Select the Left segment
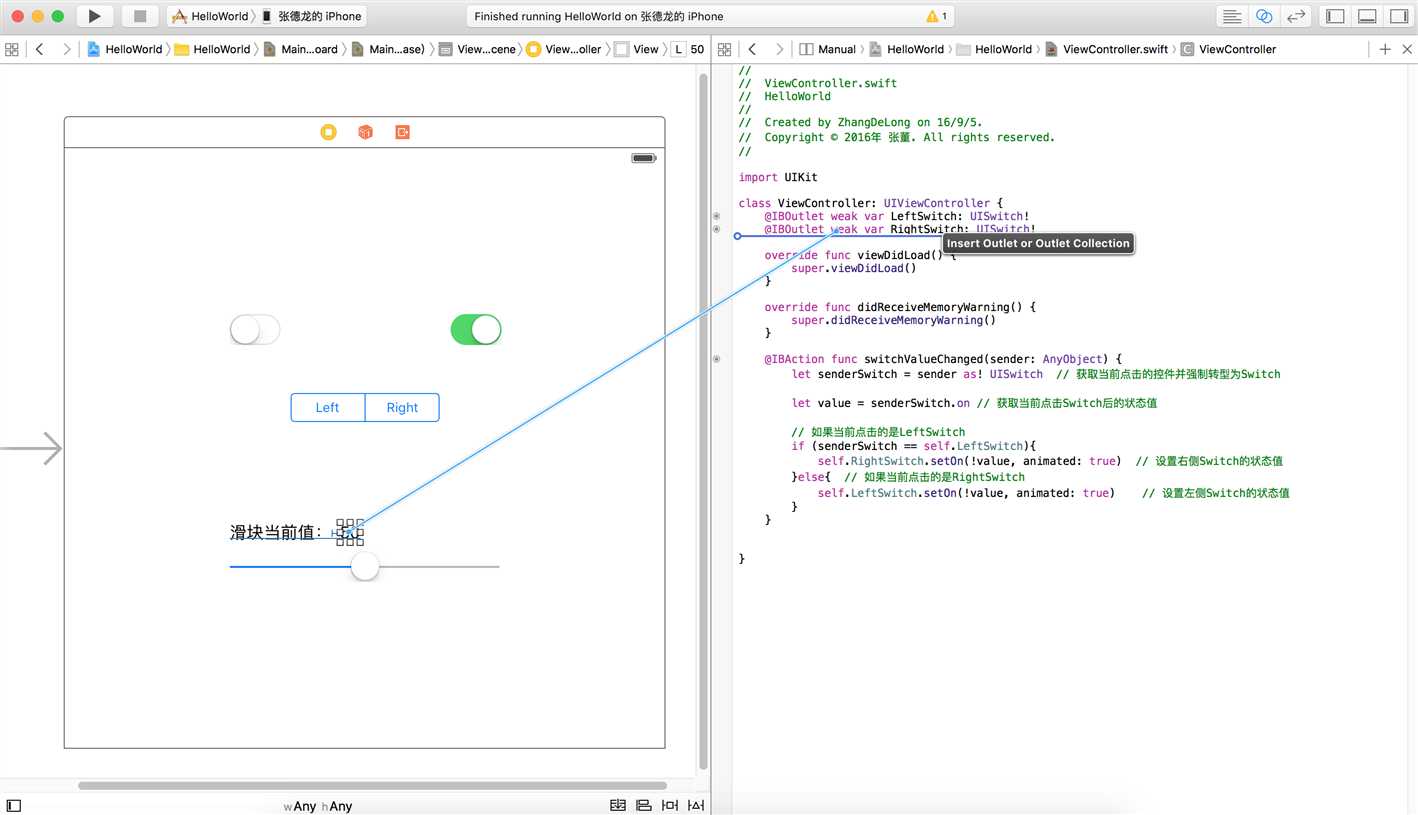The image size is (1418, 815). tap(328, 407)
